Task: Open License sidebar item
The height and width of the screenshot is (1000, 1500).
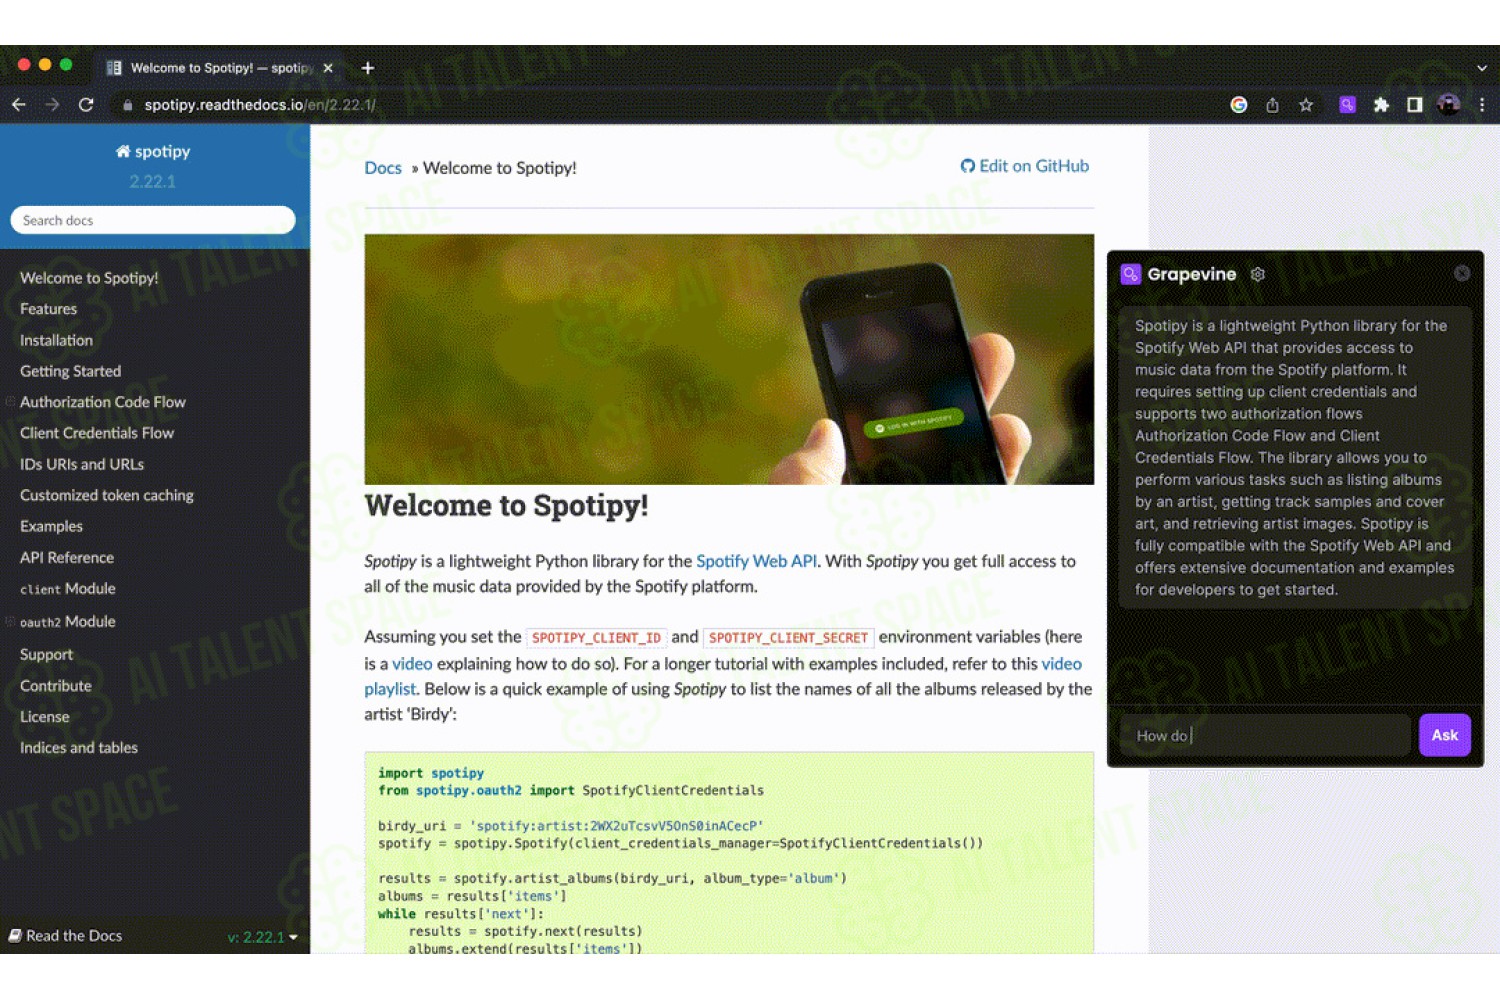Action: pos(45,717)
